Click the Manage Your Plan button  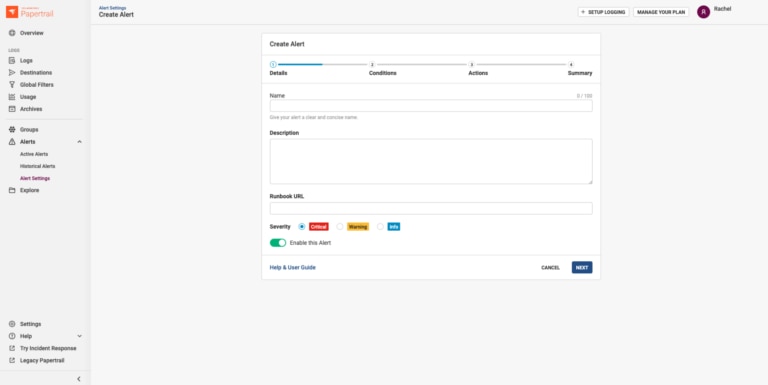click(x=661, y=12)
